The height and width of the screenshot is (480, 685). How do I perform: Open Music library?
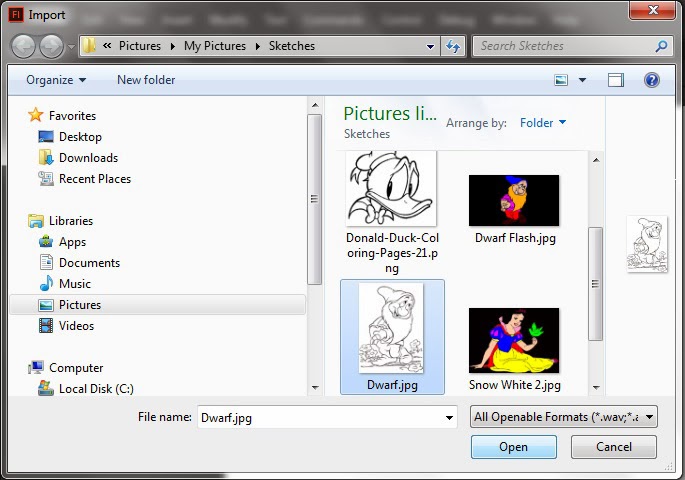[65, 283]
